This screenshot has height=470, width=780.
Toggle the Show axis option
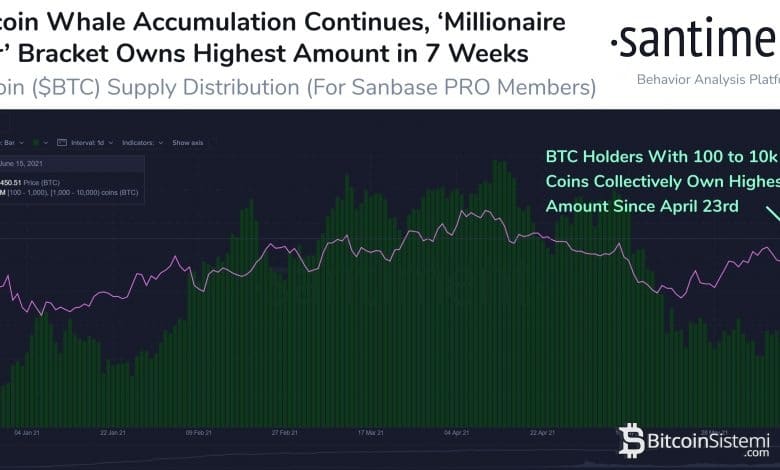click(x=187, y=143)
